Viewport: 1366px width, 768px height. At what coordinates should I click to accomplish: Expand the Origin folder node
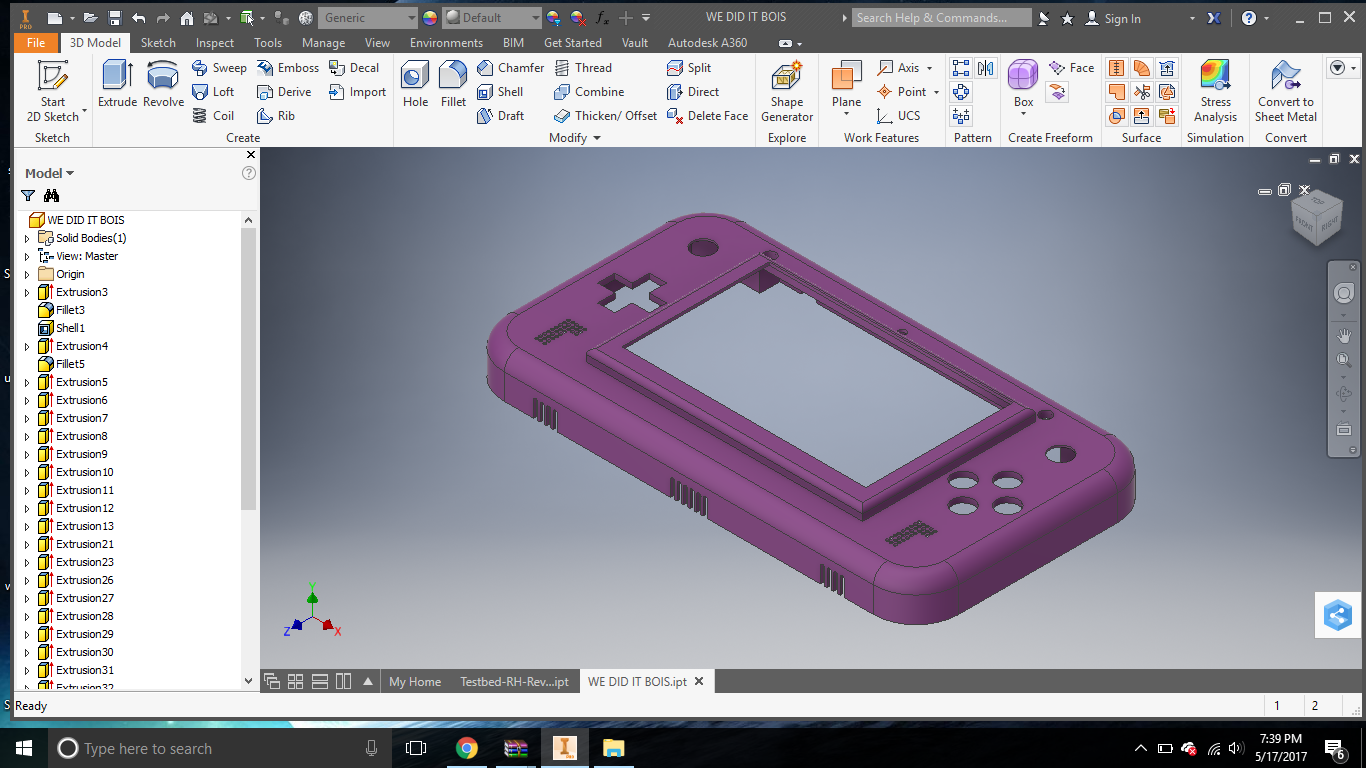coord(27,274)
